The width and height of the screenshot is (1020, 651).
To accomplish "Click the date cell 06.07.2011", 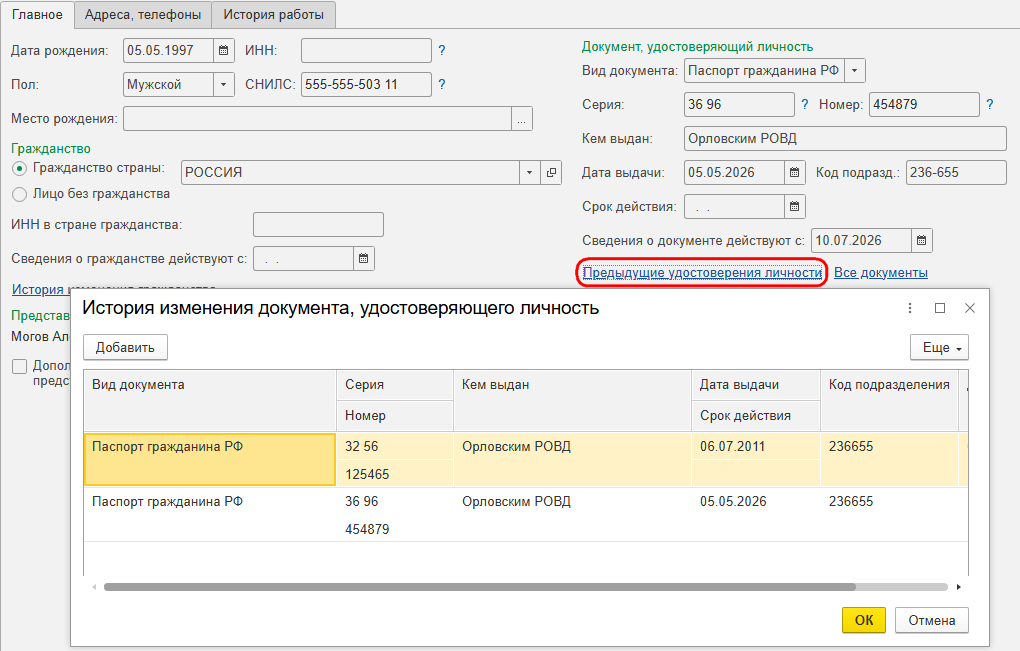I will coord(756,446).
